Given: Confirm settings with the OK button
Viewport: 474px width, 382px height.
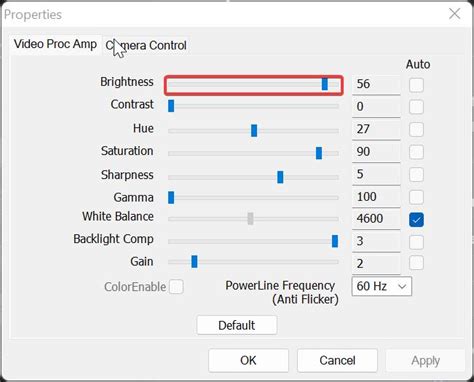Looking at the screenshot, I should pyautogui.click(x=248, y=360).
